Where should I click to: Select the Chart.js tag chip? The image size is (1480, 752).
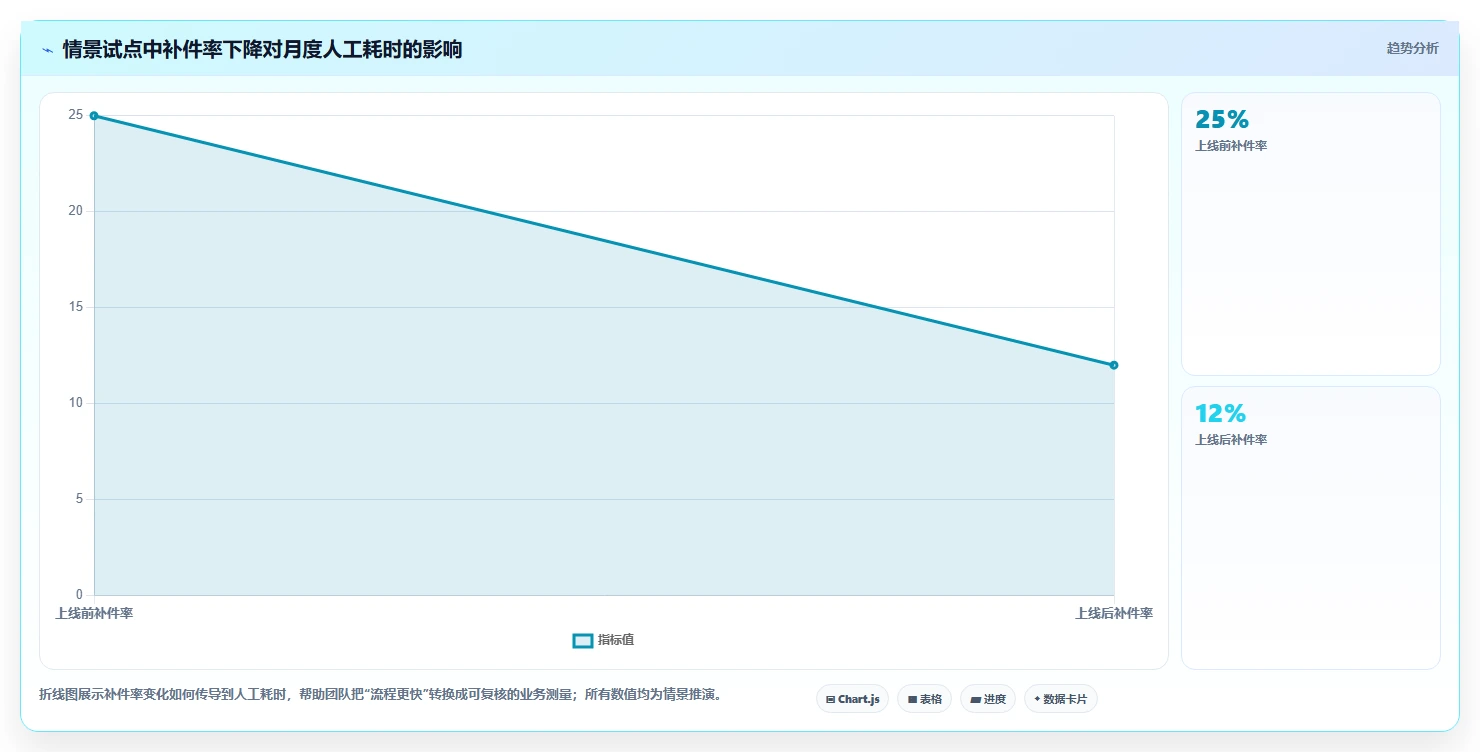point(852,699)
